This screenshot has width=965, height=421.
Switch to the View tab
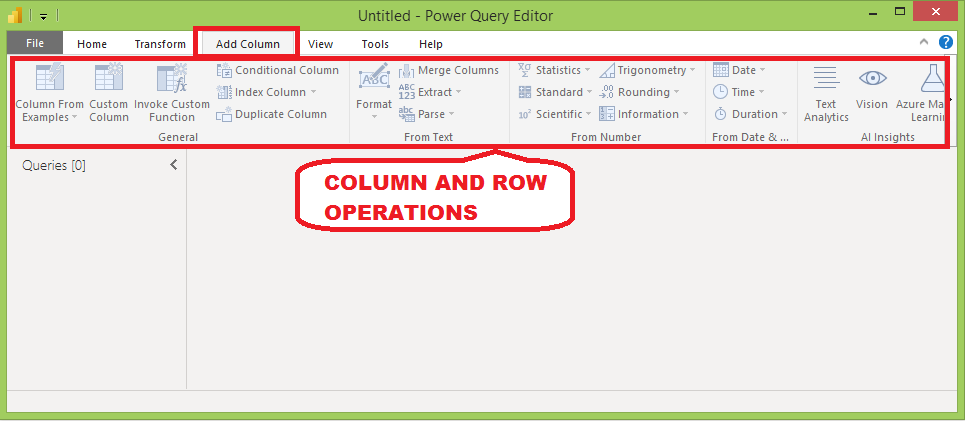click(x=320, y=44)
